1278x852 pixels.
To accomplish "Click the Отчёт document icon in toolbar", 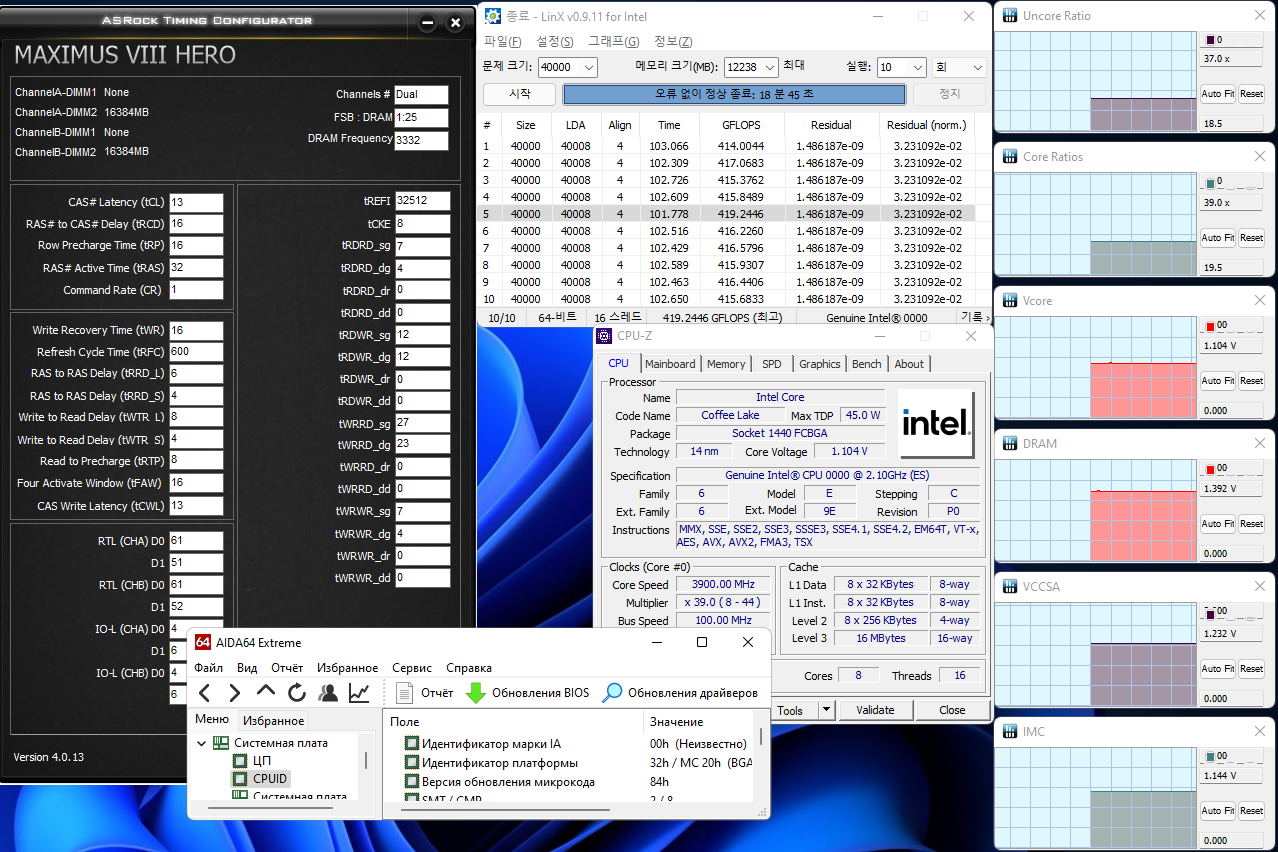I will click(405, 693).
